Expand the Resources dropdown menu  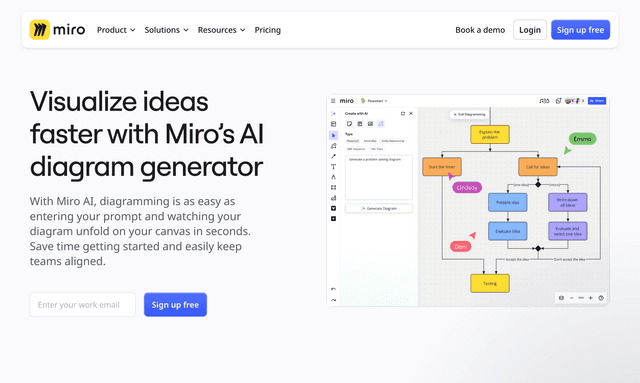(x=222, y=30)
